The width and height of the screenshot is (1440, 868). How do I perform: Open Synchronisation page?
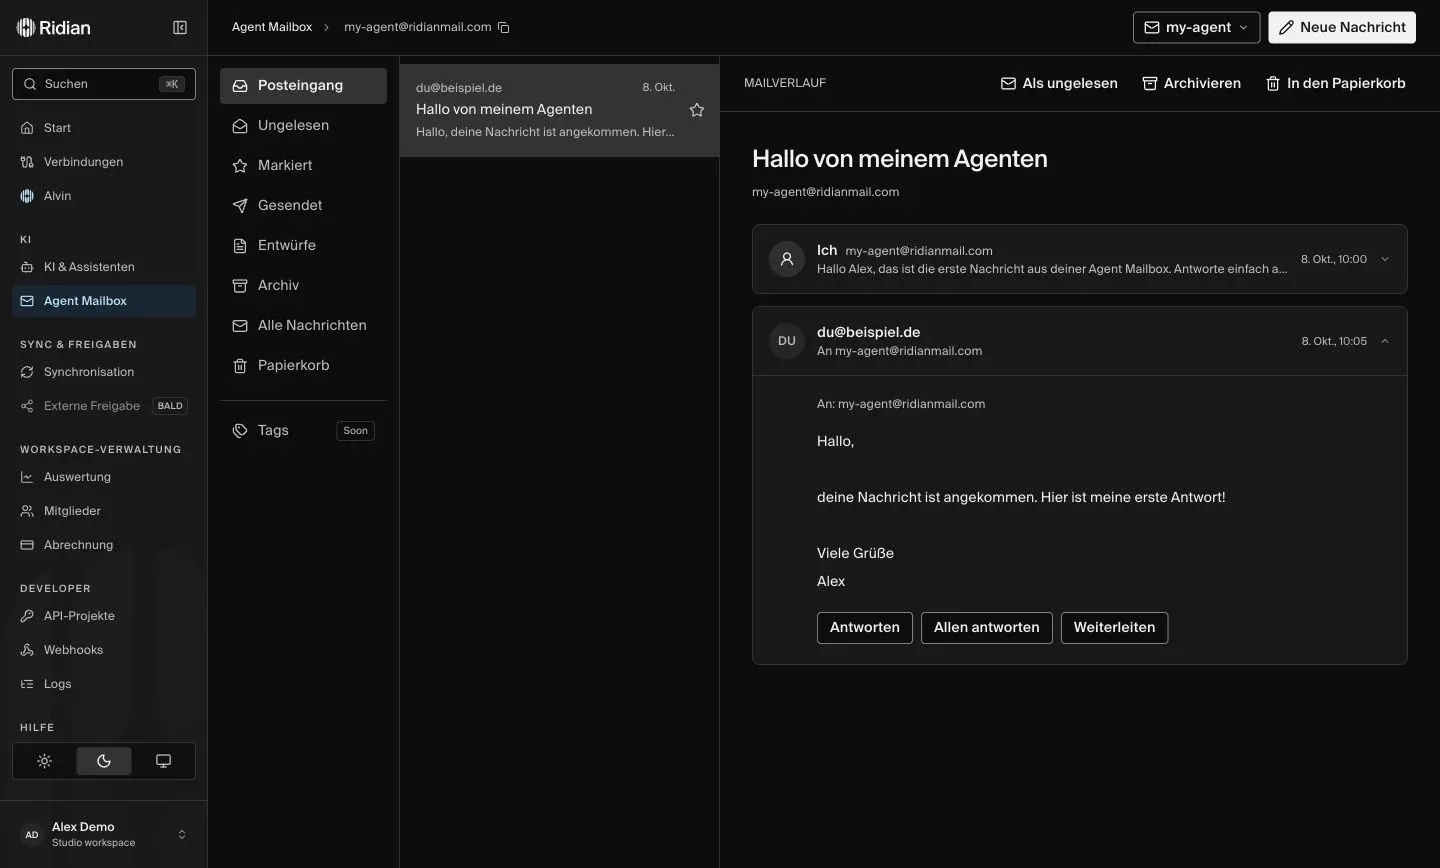(104, 372)
